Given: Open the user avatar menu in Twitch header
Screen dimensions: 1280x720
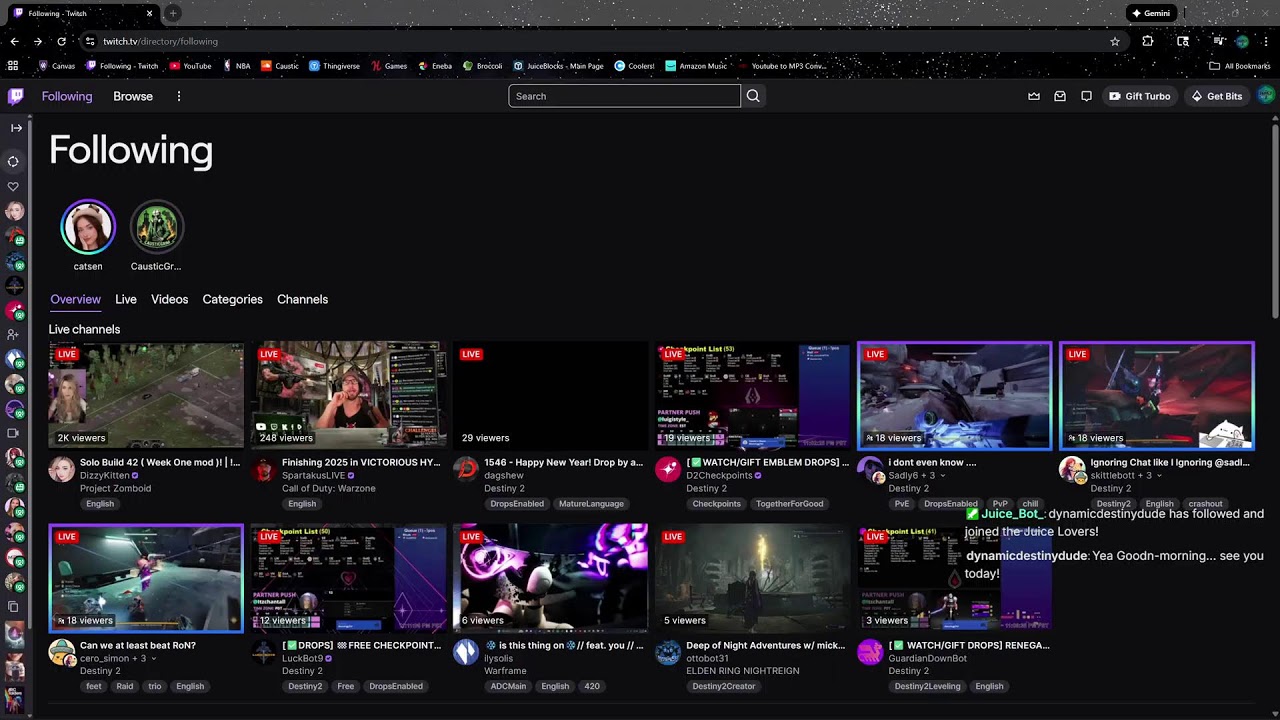Looking at the screenshot, I should click(x=1266, y=95).
